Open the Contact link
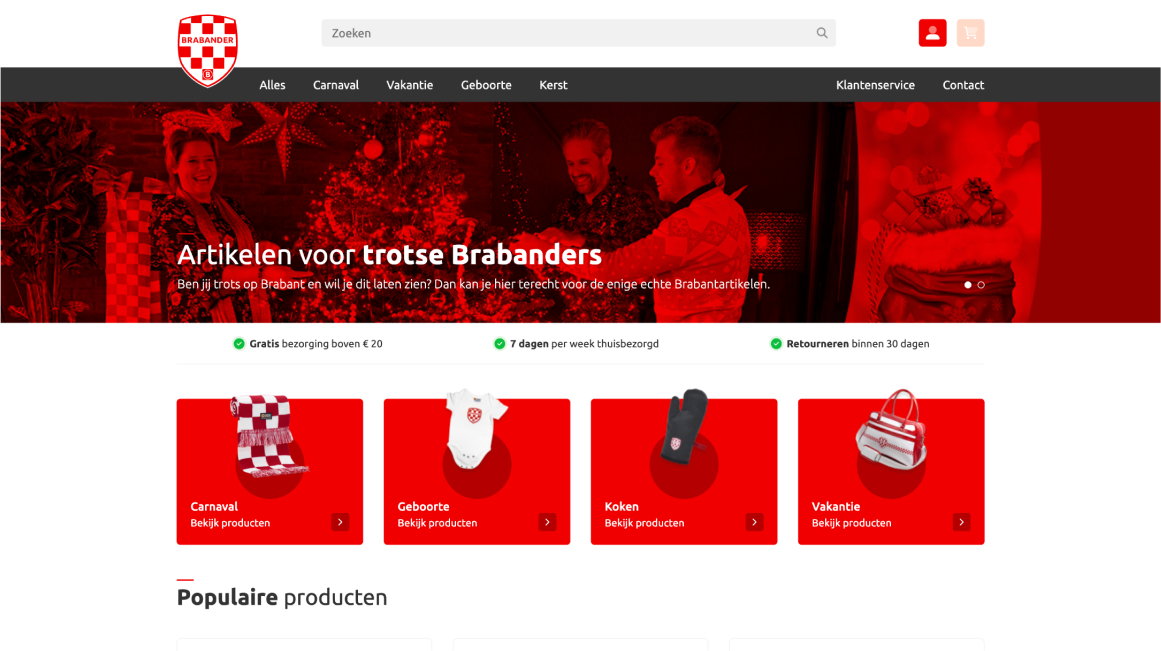This screenshot has width=1161, height=651. [963, 85]
